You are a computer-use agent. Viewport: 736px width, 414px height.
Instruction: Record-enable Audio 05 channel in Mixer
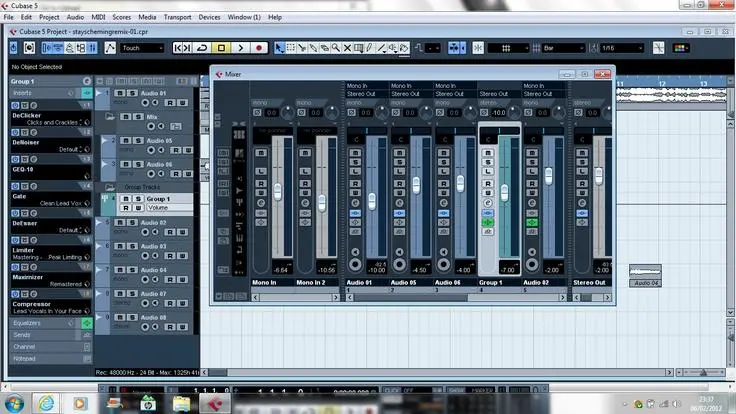(399, 263)
